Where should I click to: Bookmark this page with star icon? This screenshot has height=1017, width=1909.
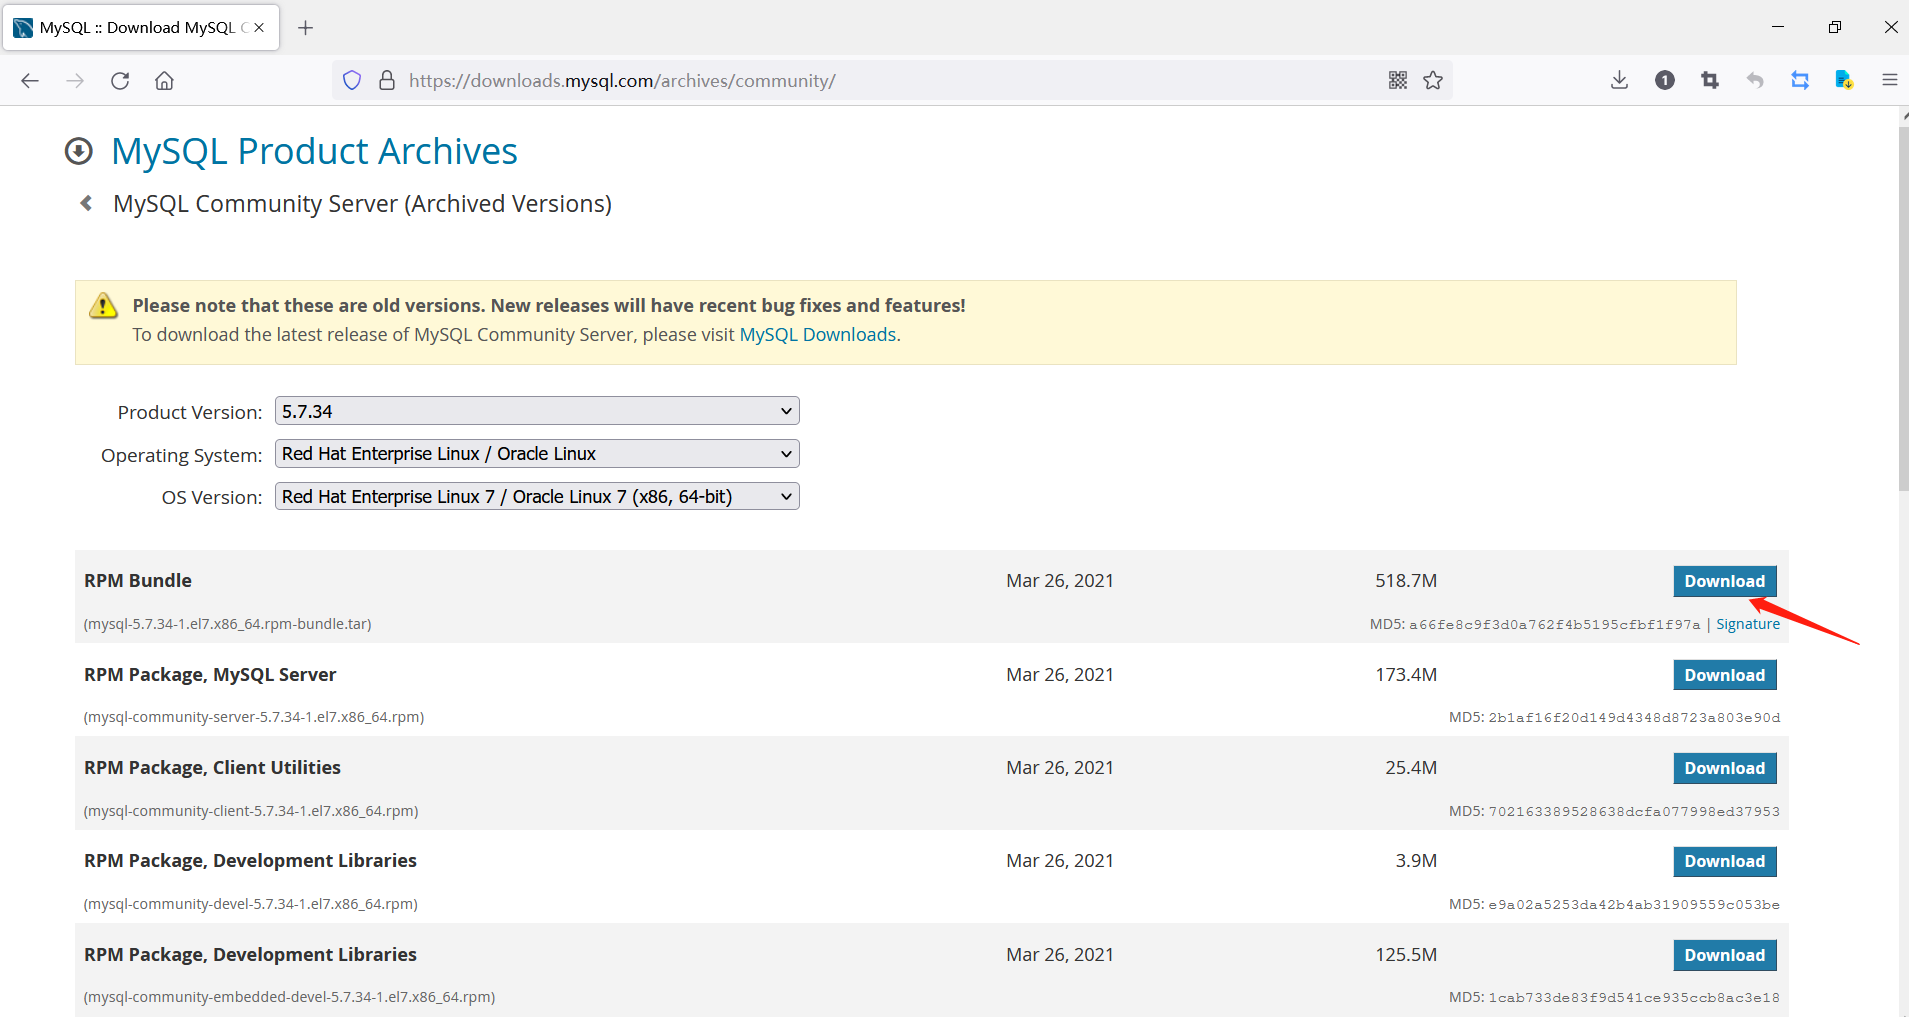tap(1433, 80)
